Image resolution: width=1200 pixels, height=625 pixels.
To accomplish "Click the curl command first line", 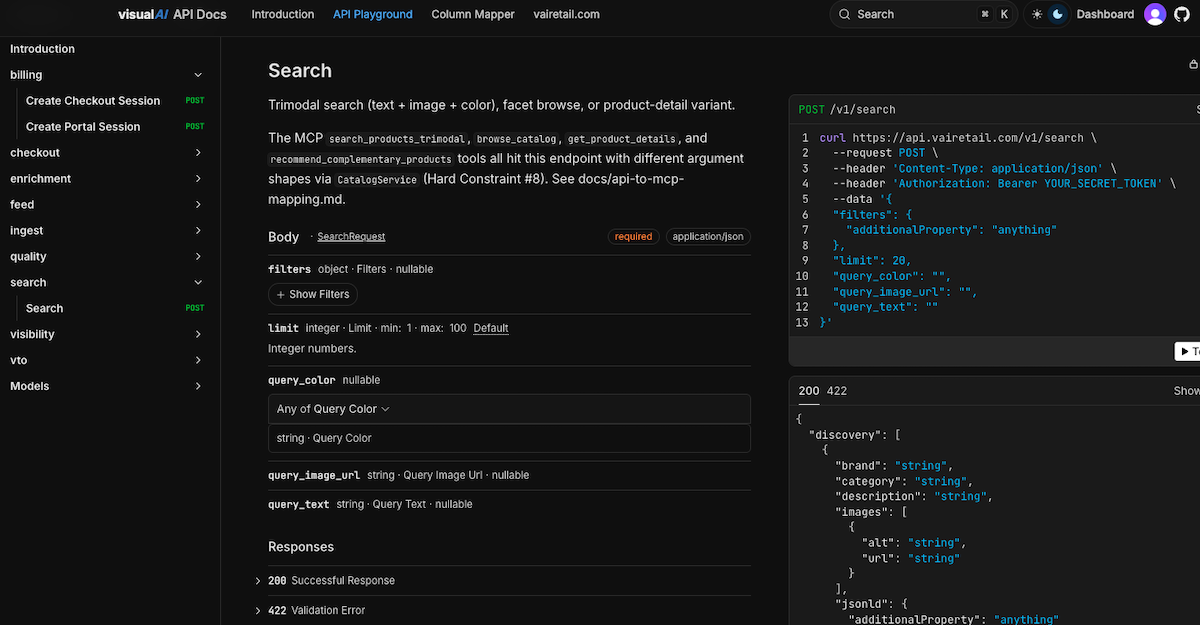I will [958, 138].
